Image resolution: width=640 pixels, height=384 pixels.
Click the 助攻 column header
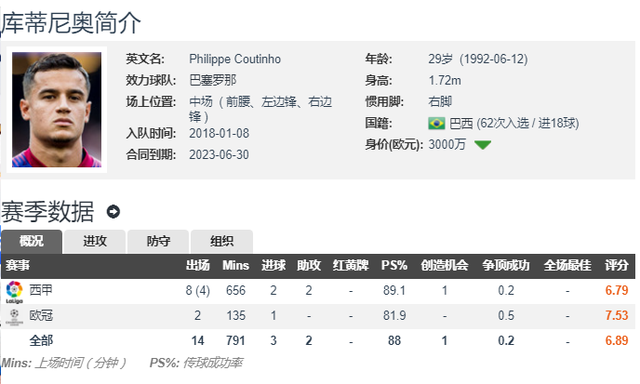(x=309, y=265)
